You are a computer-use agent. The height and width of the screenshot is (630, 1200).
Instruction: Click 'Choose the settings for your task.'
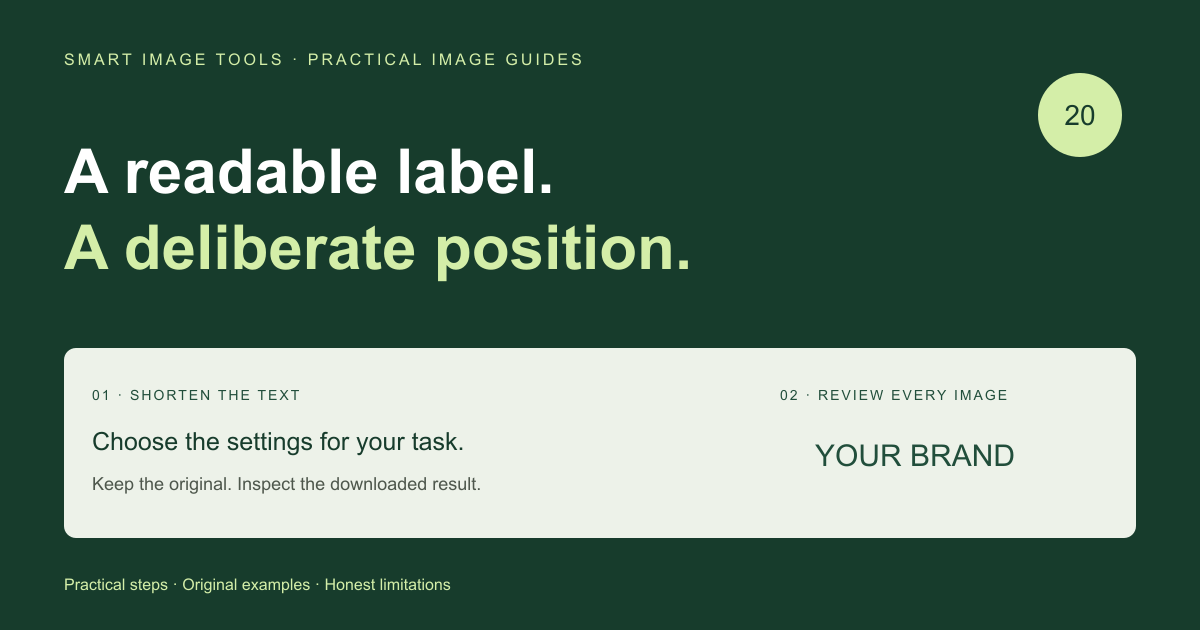tap(278, 442)
